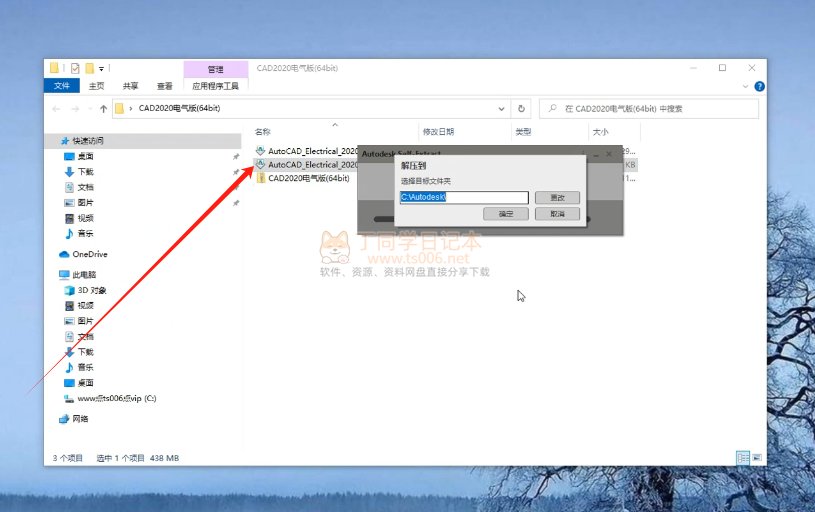This screenshot has width=815, height=512.
Task: Select 快速访问 in the navigation pane
Action: point(87,141)
